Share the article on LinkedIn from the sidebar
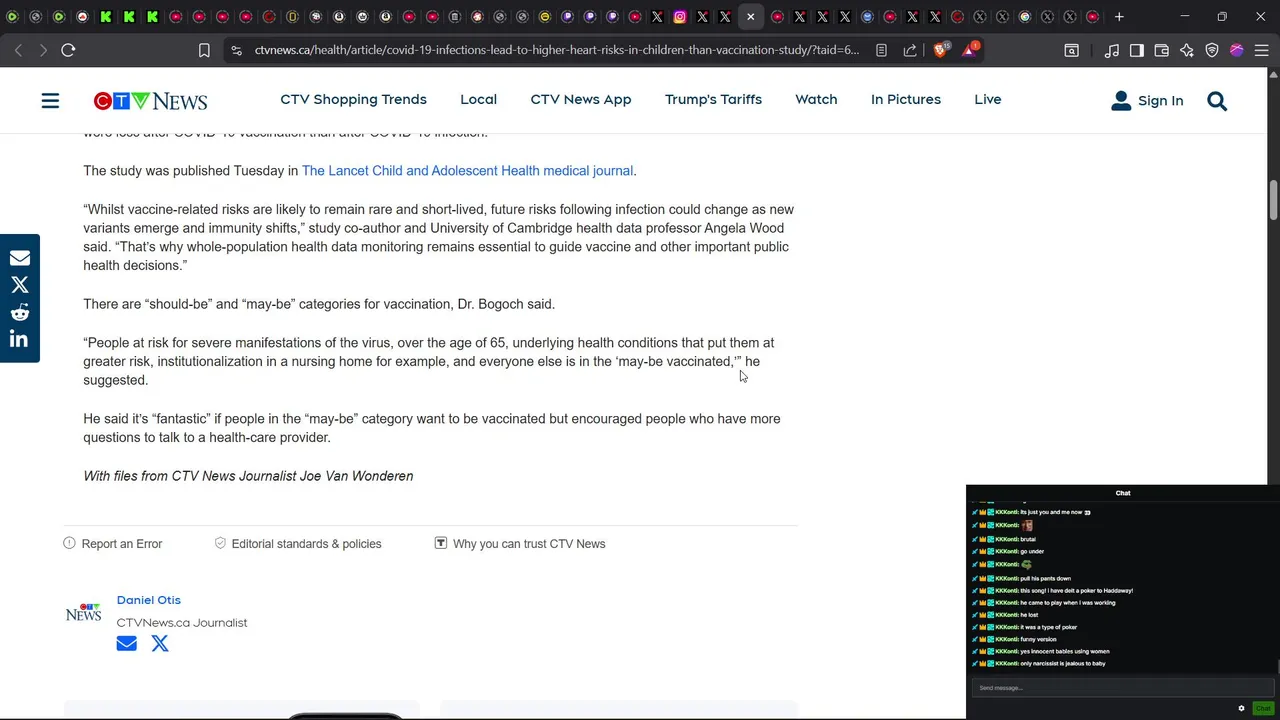Screen dimensions: 1280x720 (x=19, y=339)
